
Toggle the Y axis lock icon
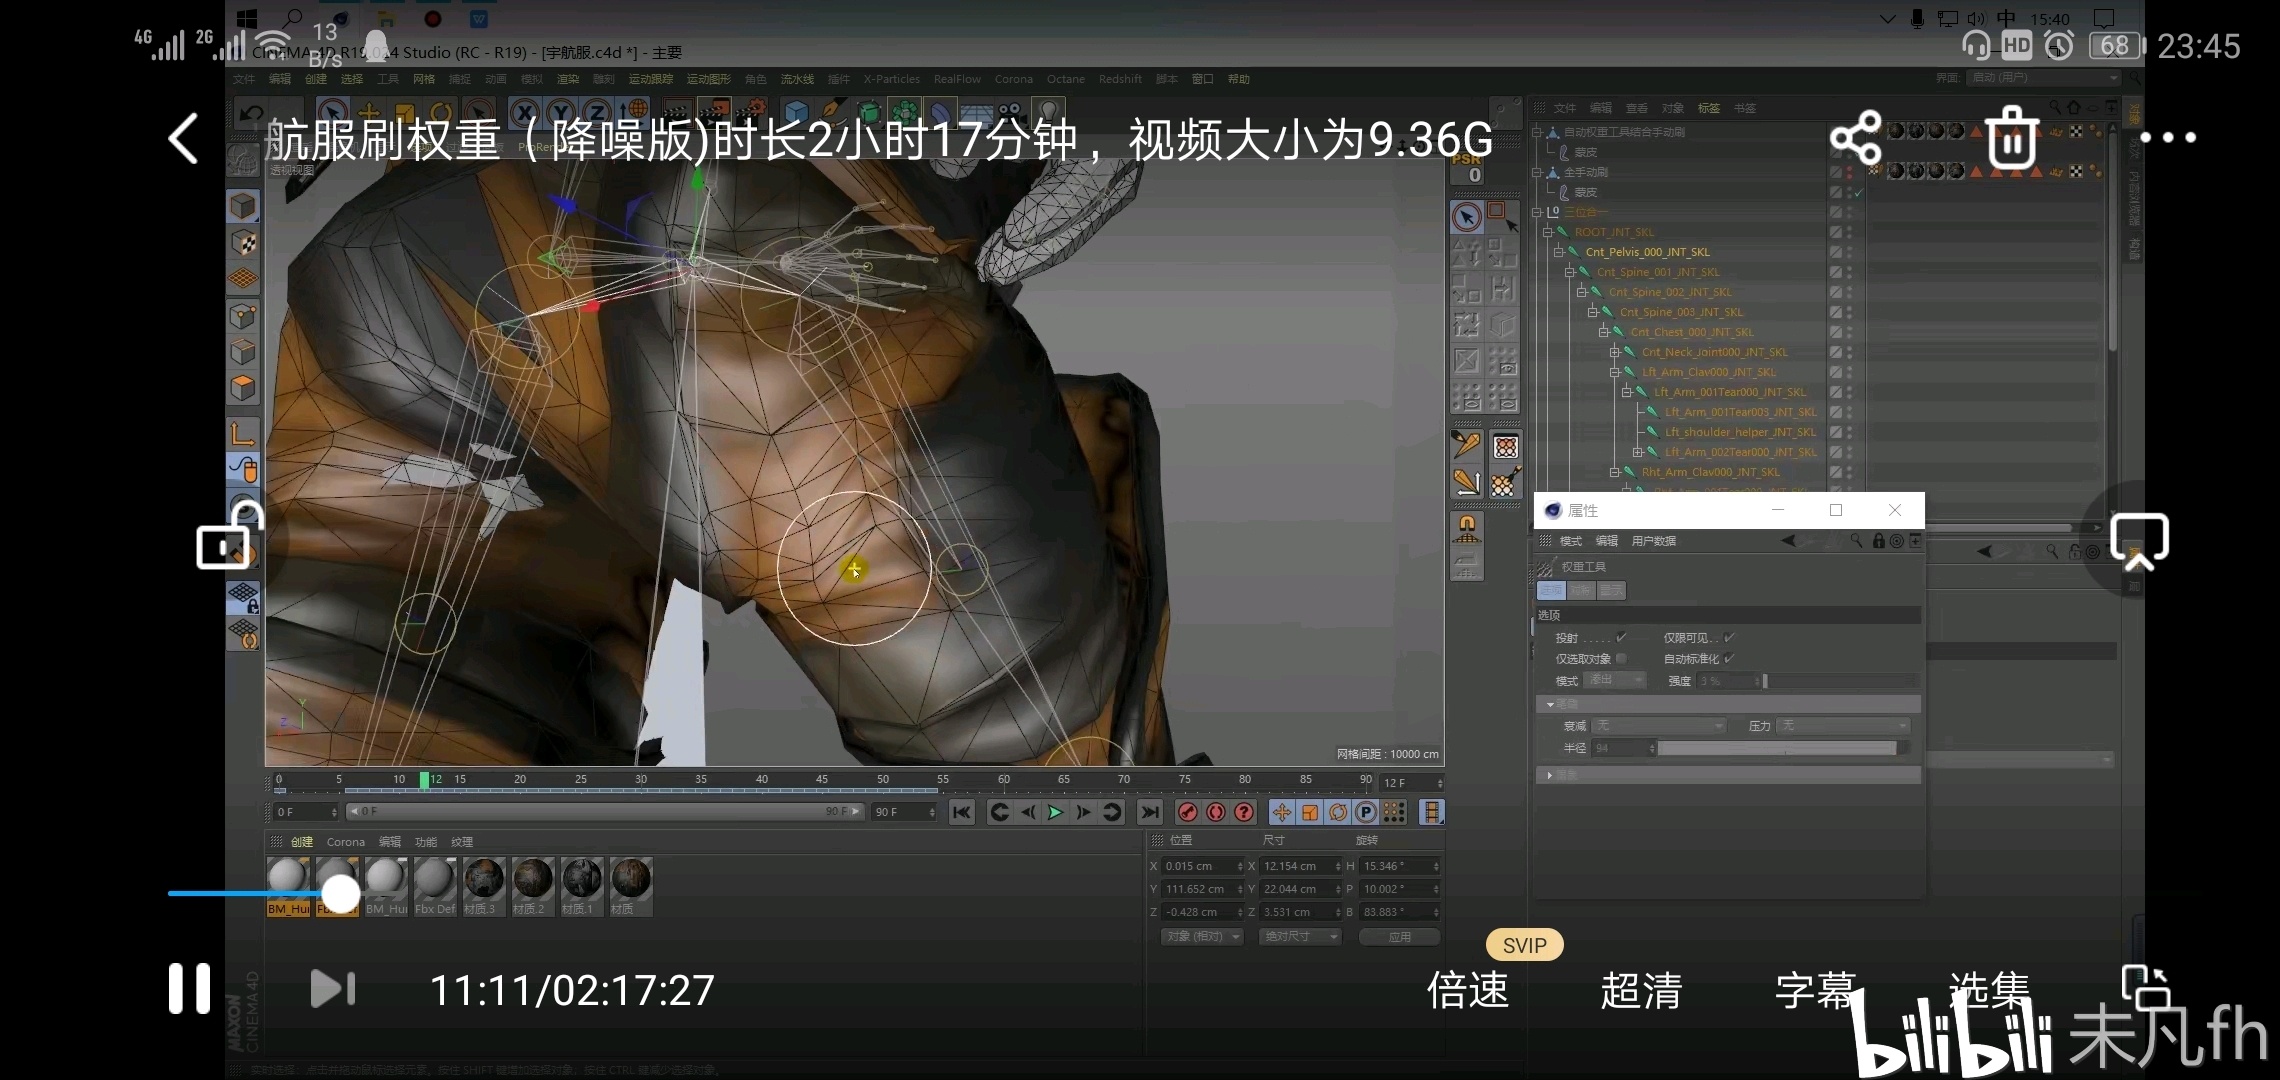tap(560, 113)
